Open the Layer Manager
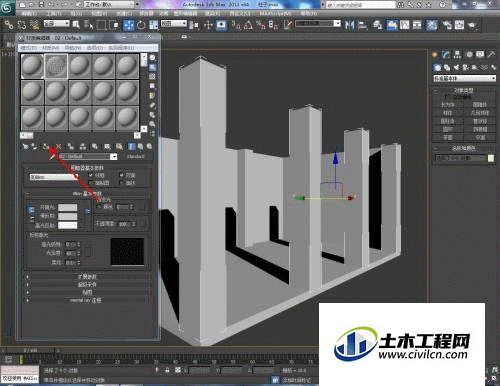This screenshot has width=500, height=386. 378,25
